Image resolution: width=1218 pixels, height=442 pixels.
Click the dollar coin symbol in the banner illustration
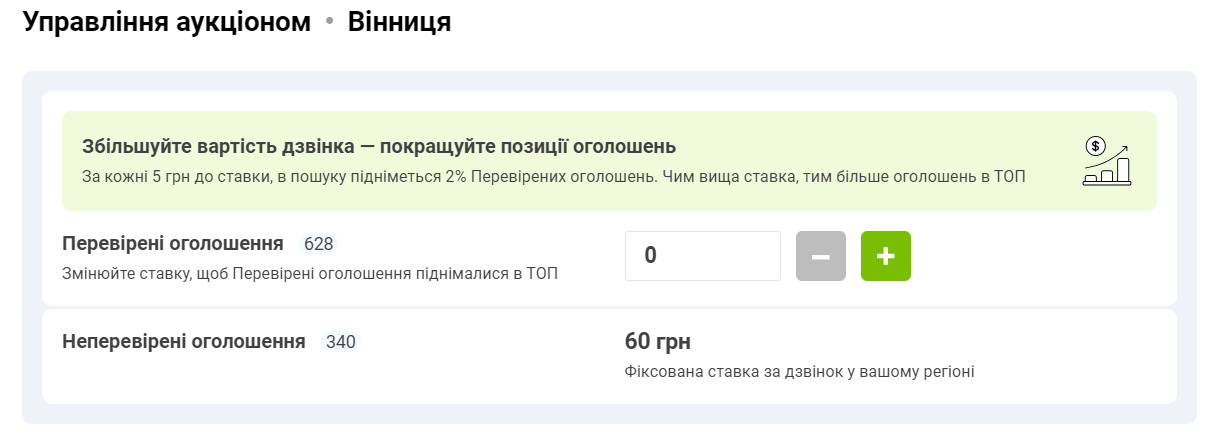(1095, 147)
